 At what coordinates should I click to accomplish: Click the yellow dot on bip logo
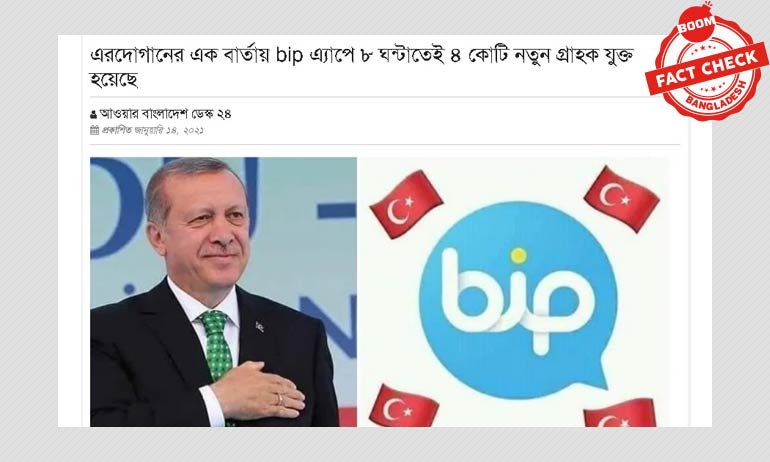click(x=518, y=255)
